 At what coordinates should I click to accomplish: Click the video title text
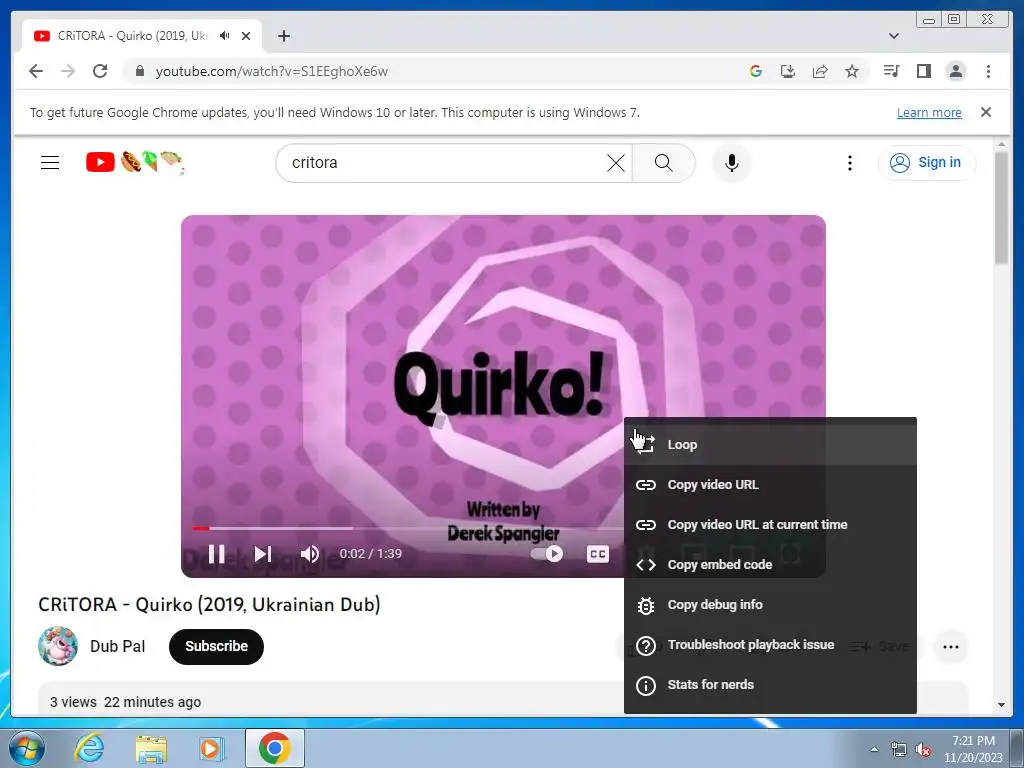click(x=209, y=605)
